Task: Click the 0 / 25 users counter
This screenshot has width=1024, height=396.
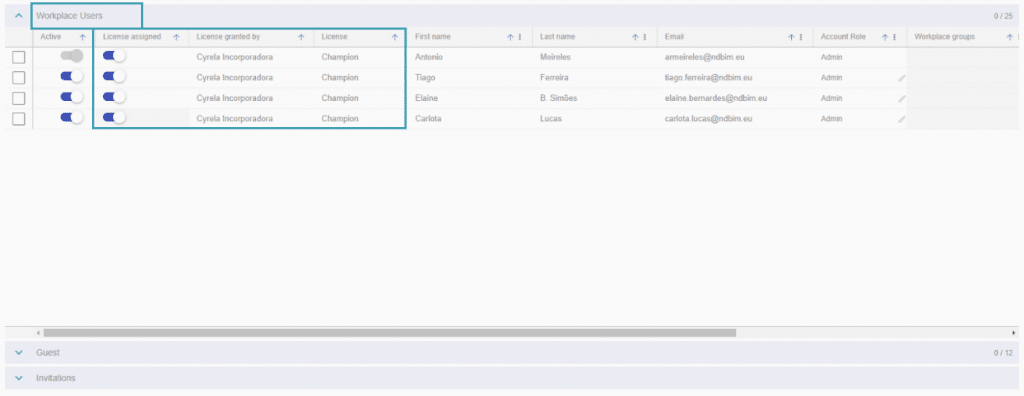Action: [x=1003, y=16]
